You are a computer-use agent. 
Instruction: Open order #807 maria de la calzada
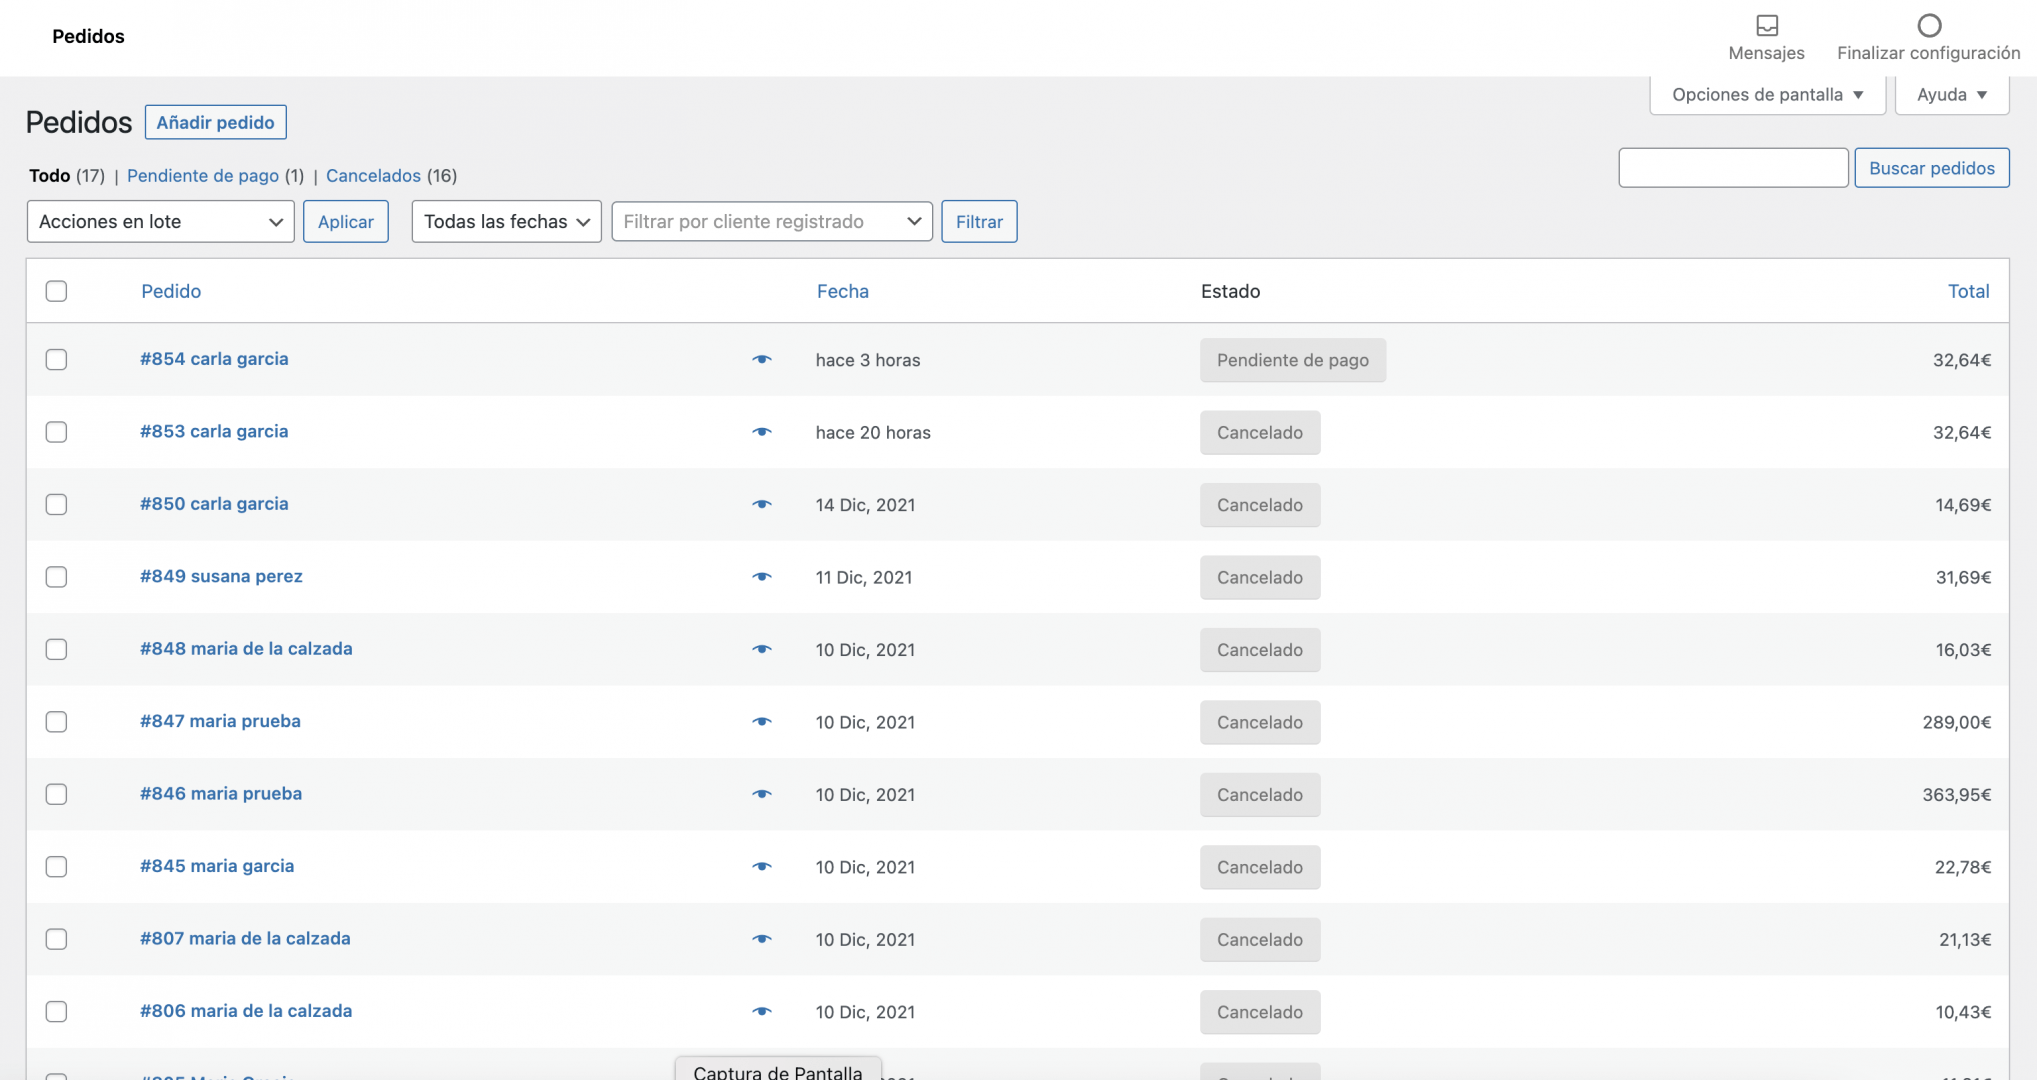(x=245, y=939)
